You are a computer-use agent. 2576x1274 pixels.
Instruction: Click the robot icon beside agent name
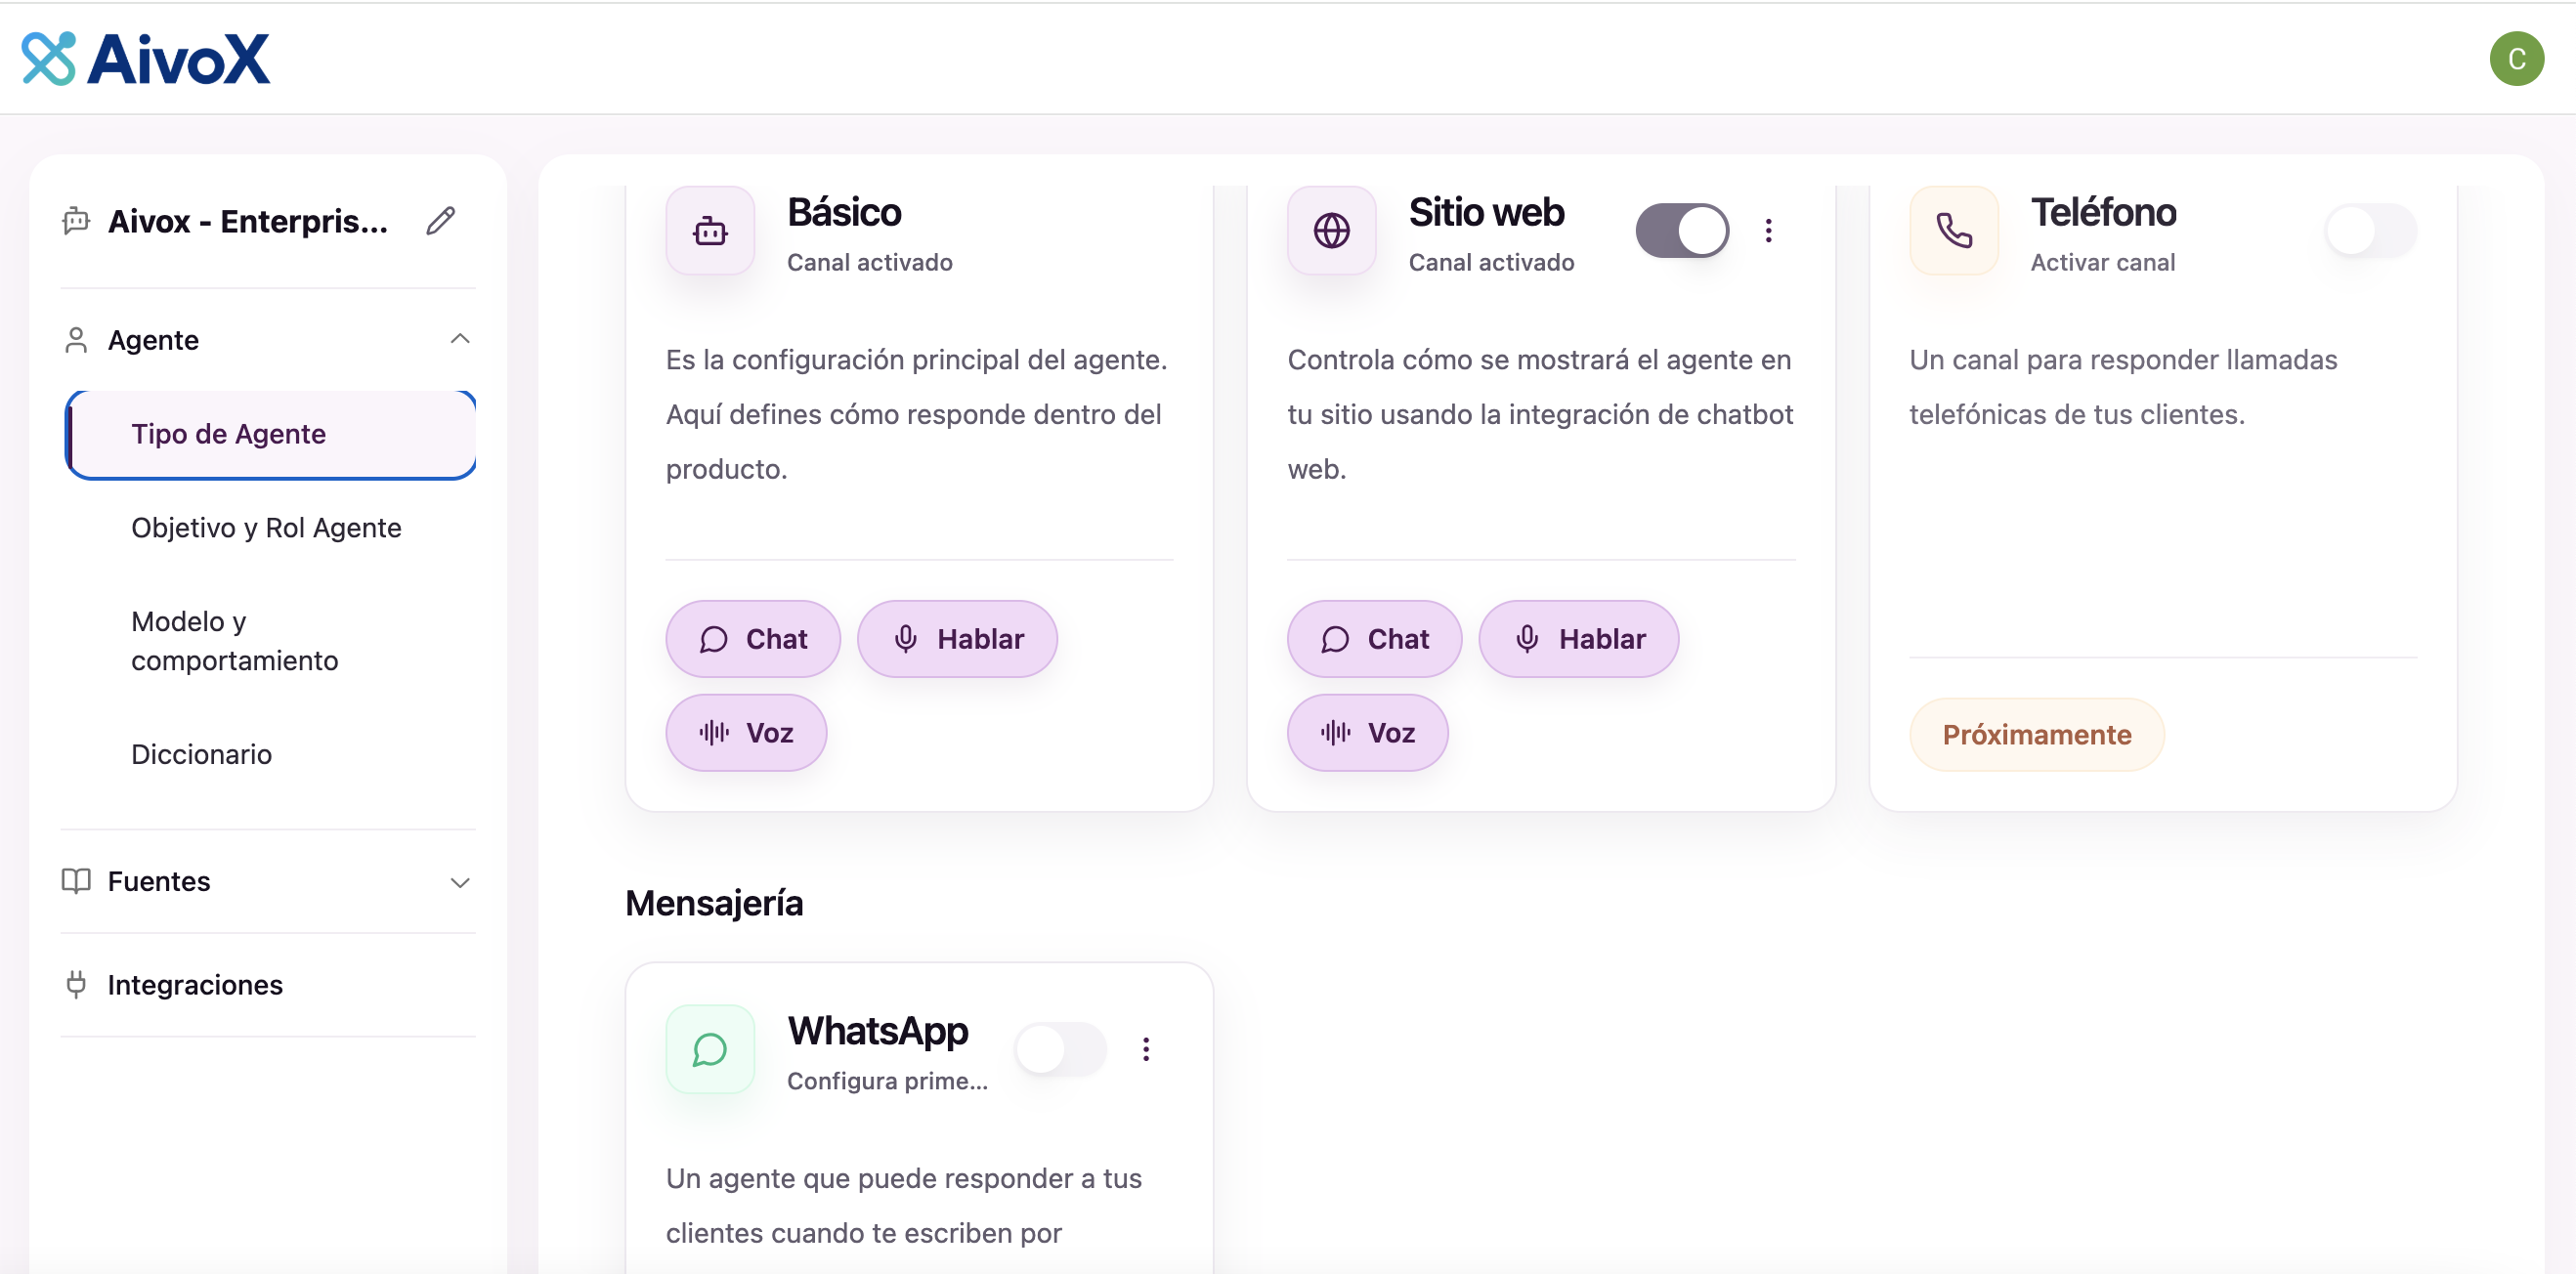(x=76, y=221)
